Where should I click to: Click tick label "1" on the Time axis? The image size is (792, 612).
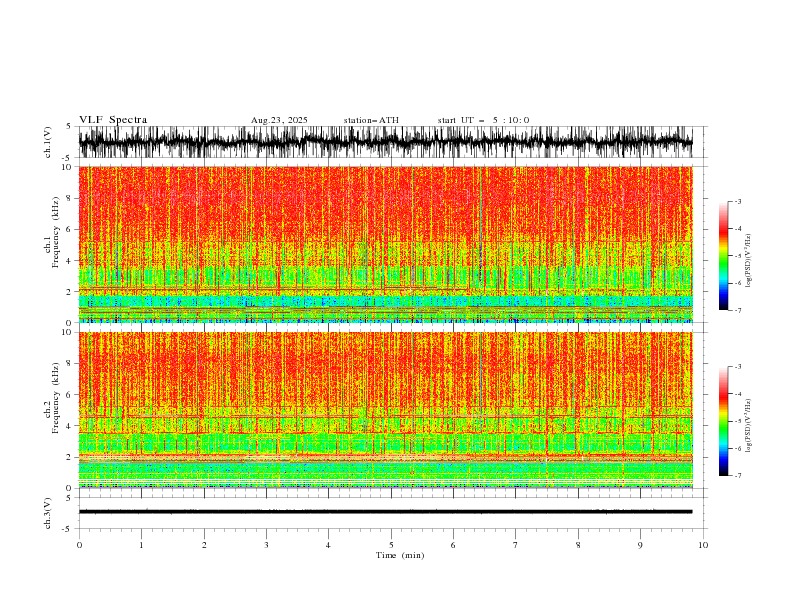point(141,545)
